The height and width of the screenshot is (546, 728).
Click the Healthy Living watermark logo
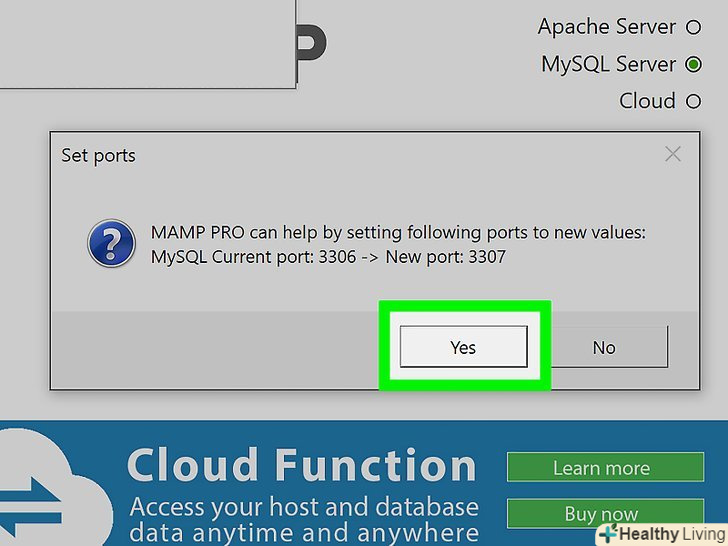point(662,533)
